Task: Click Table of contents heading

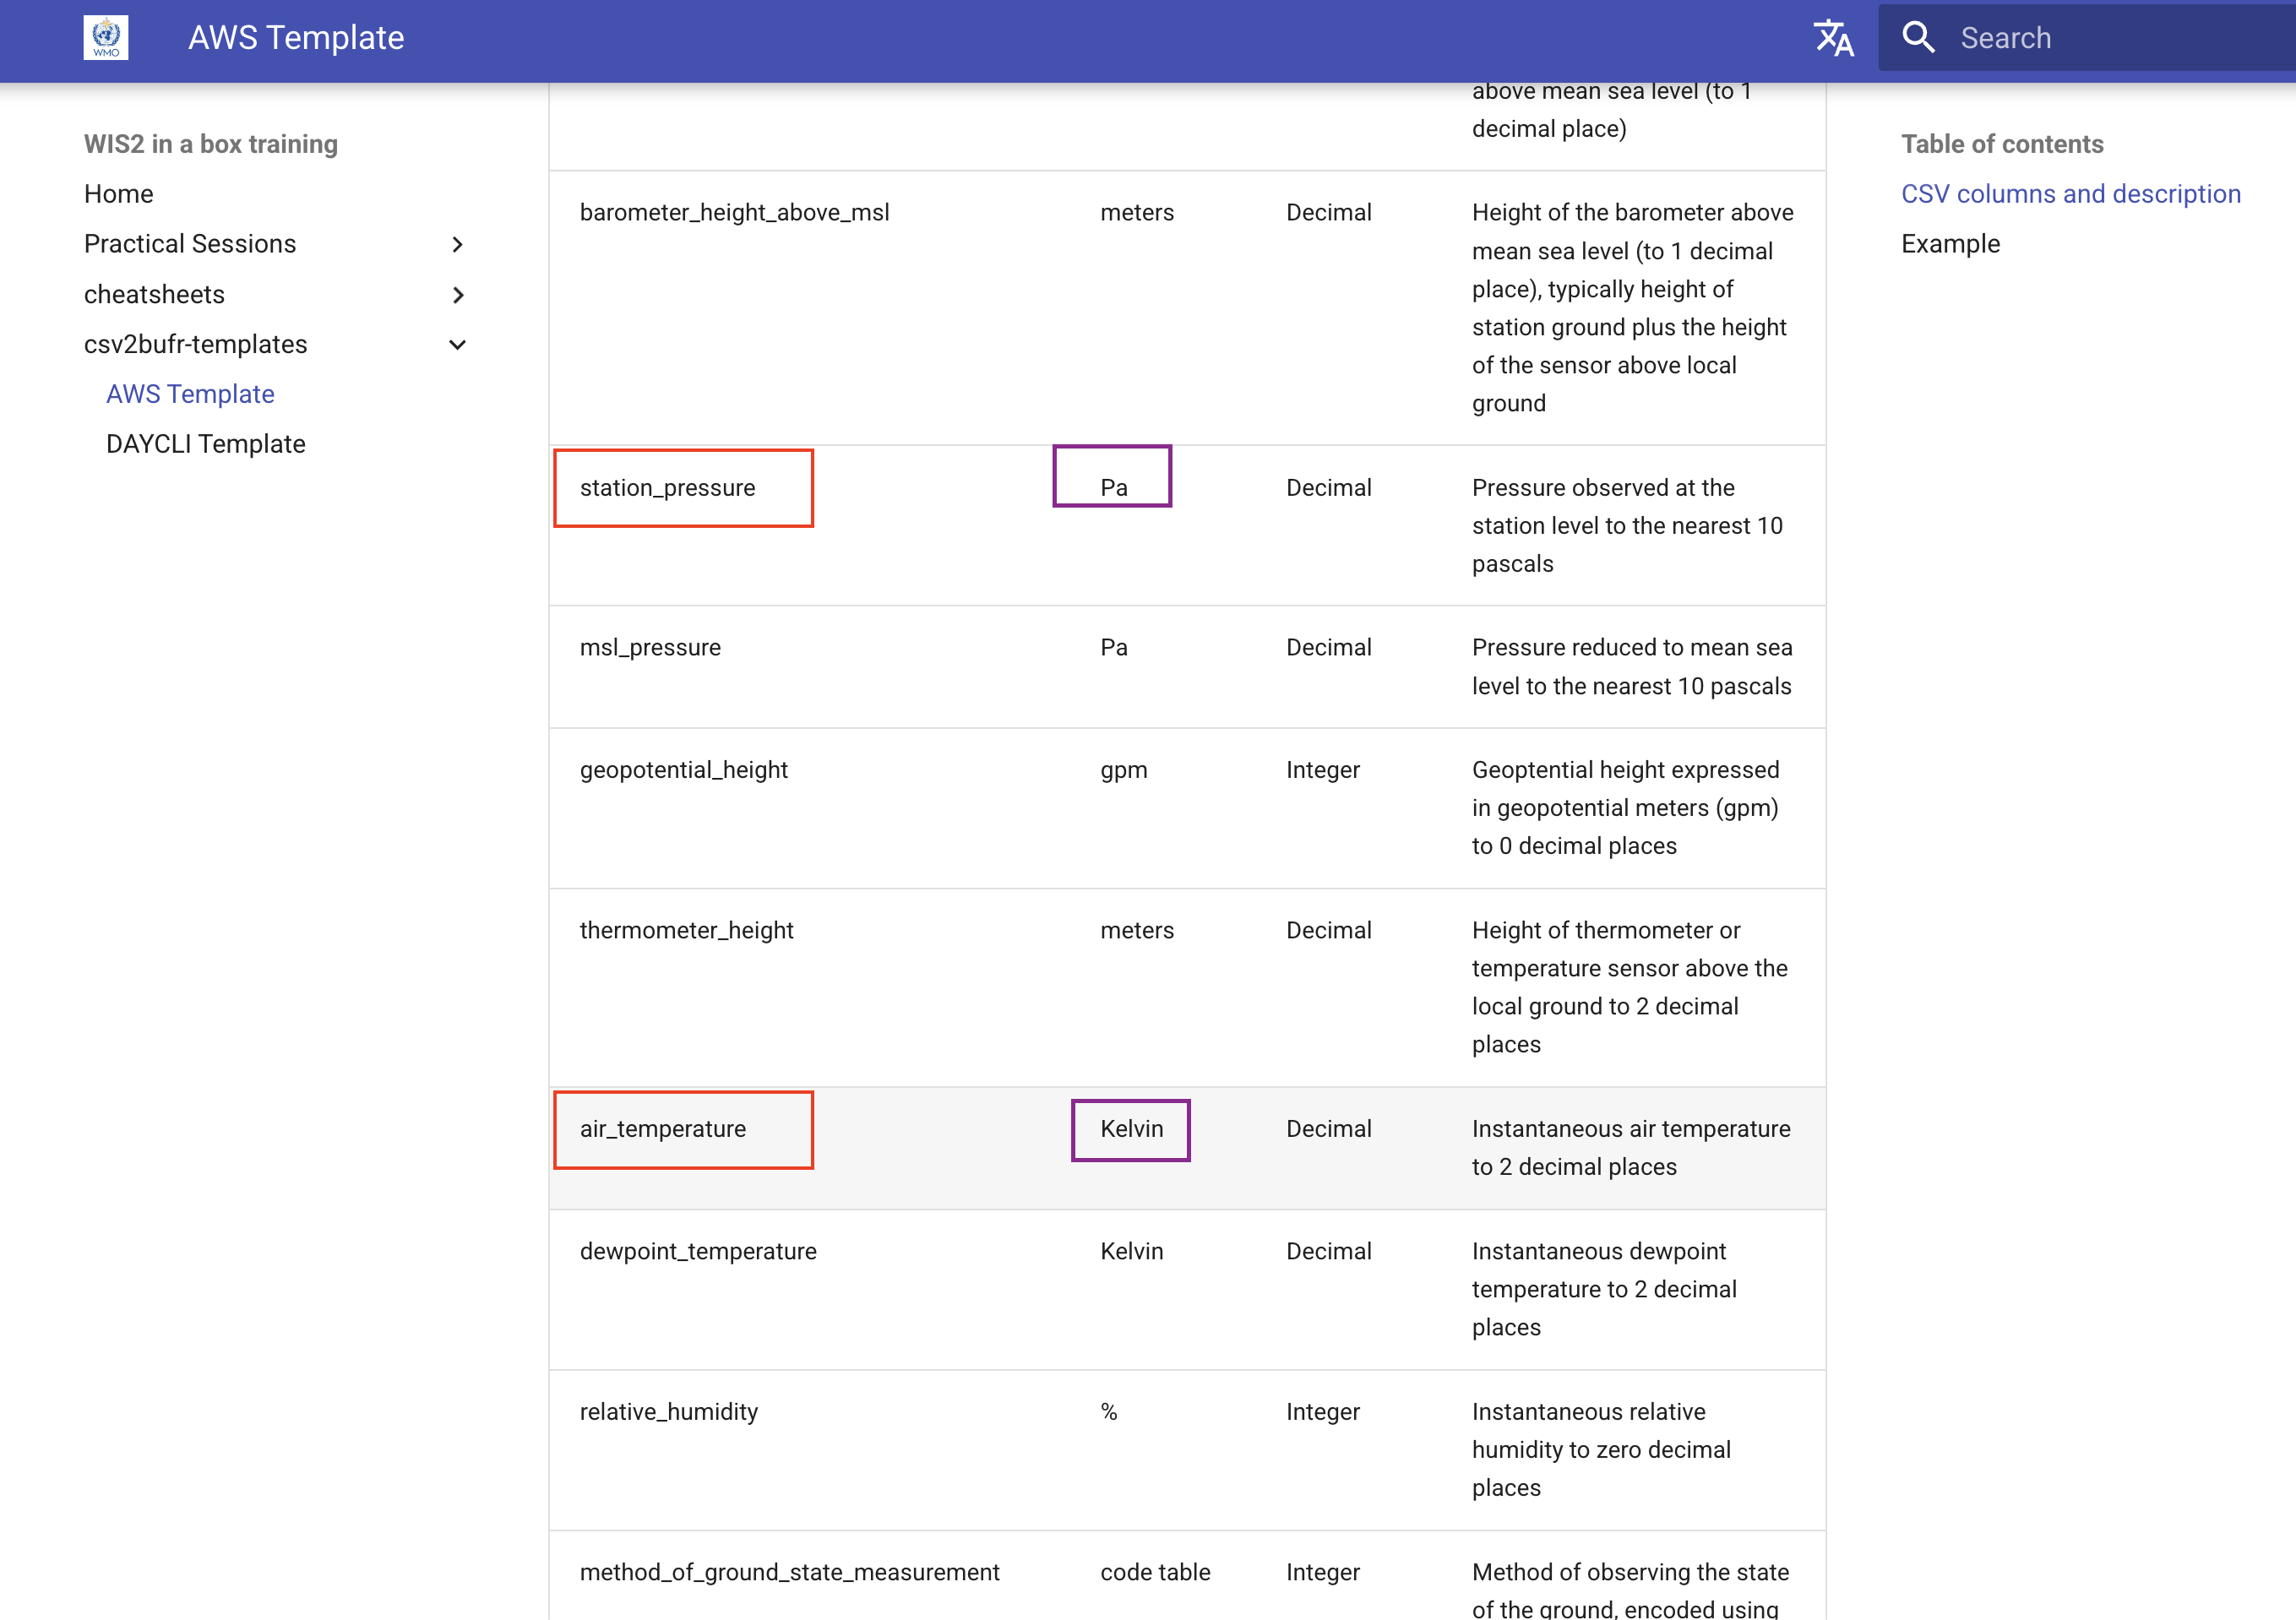Action: click(2002, 144)
